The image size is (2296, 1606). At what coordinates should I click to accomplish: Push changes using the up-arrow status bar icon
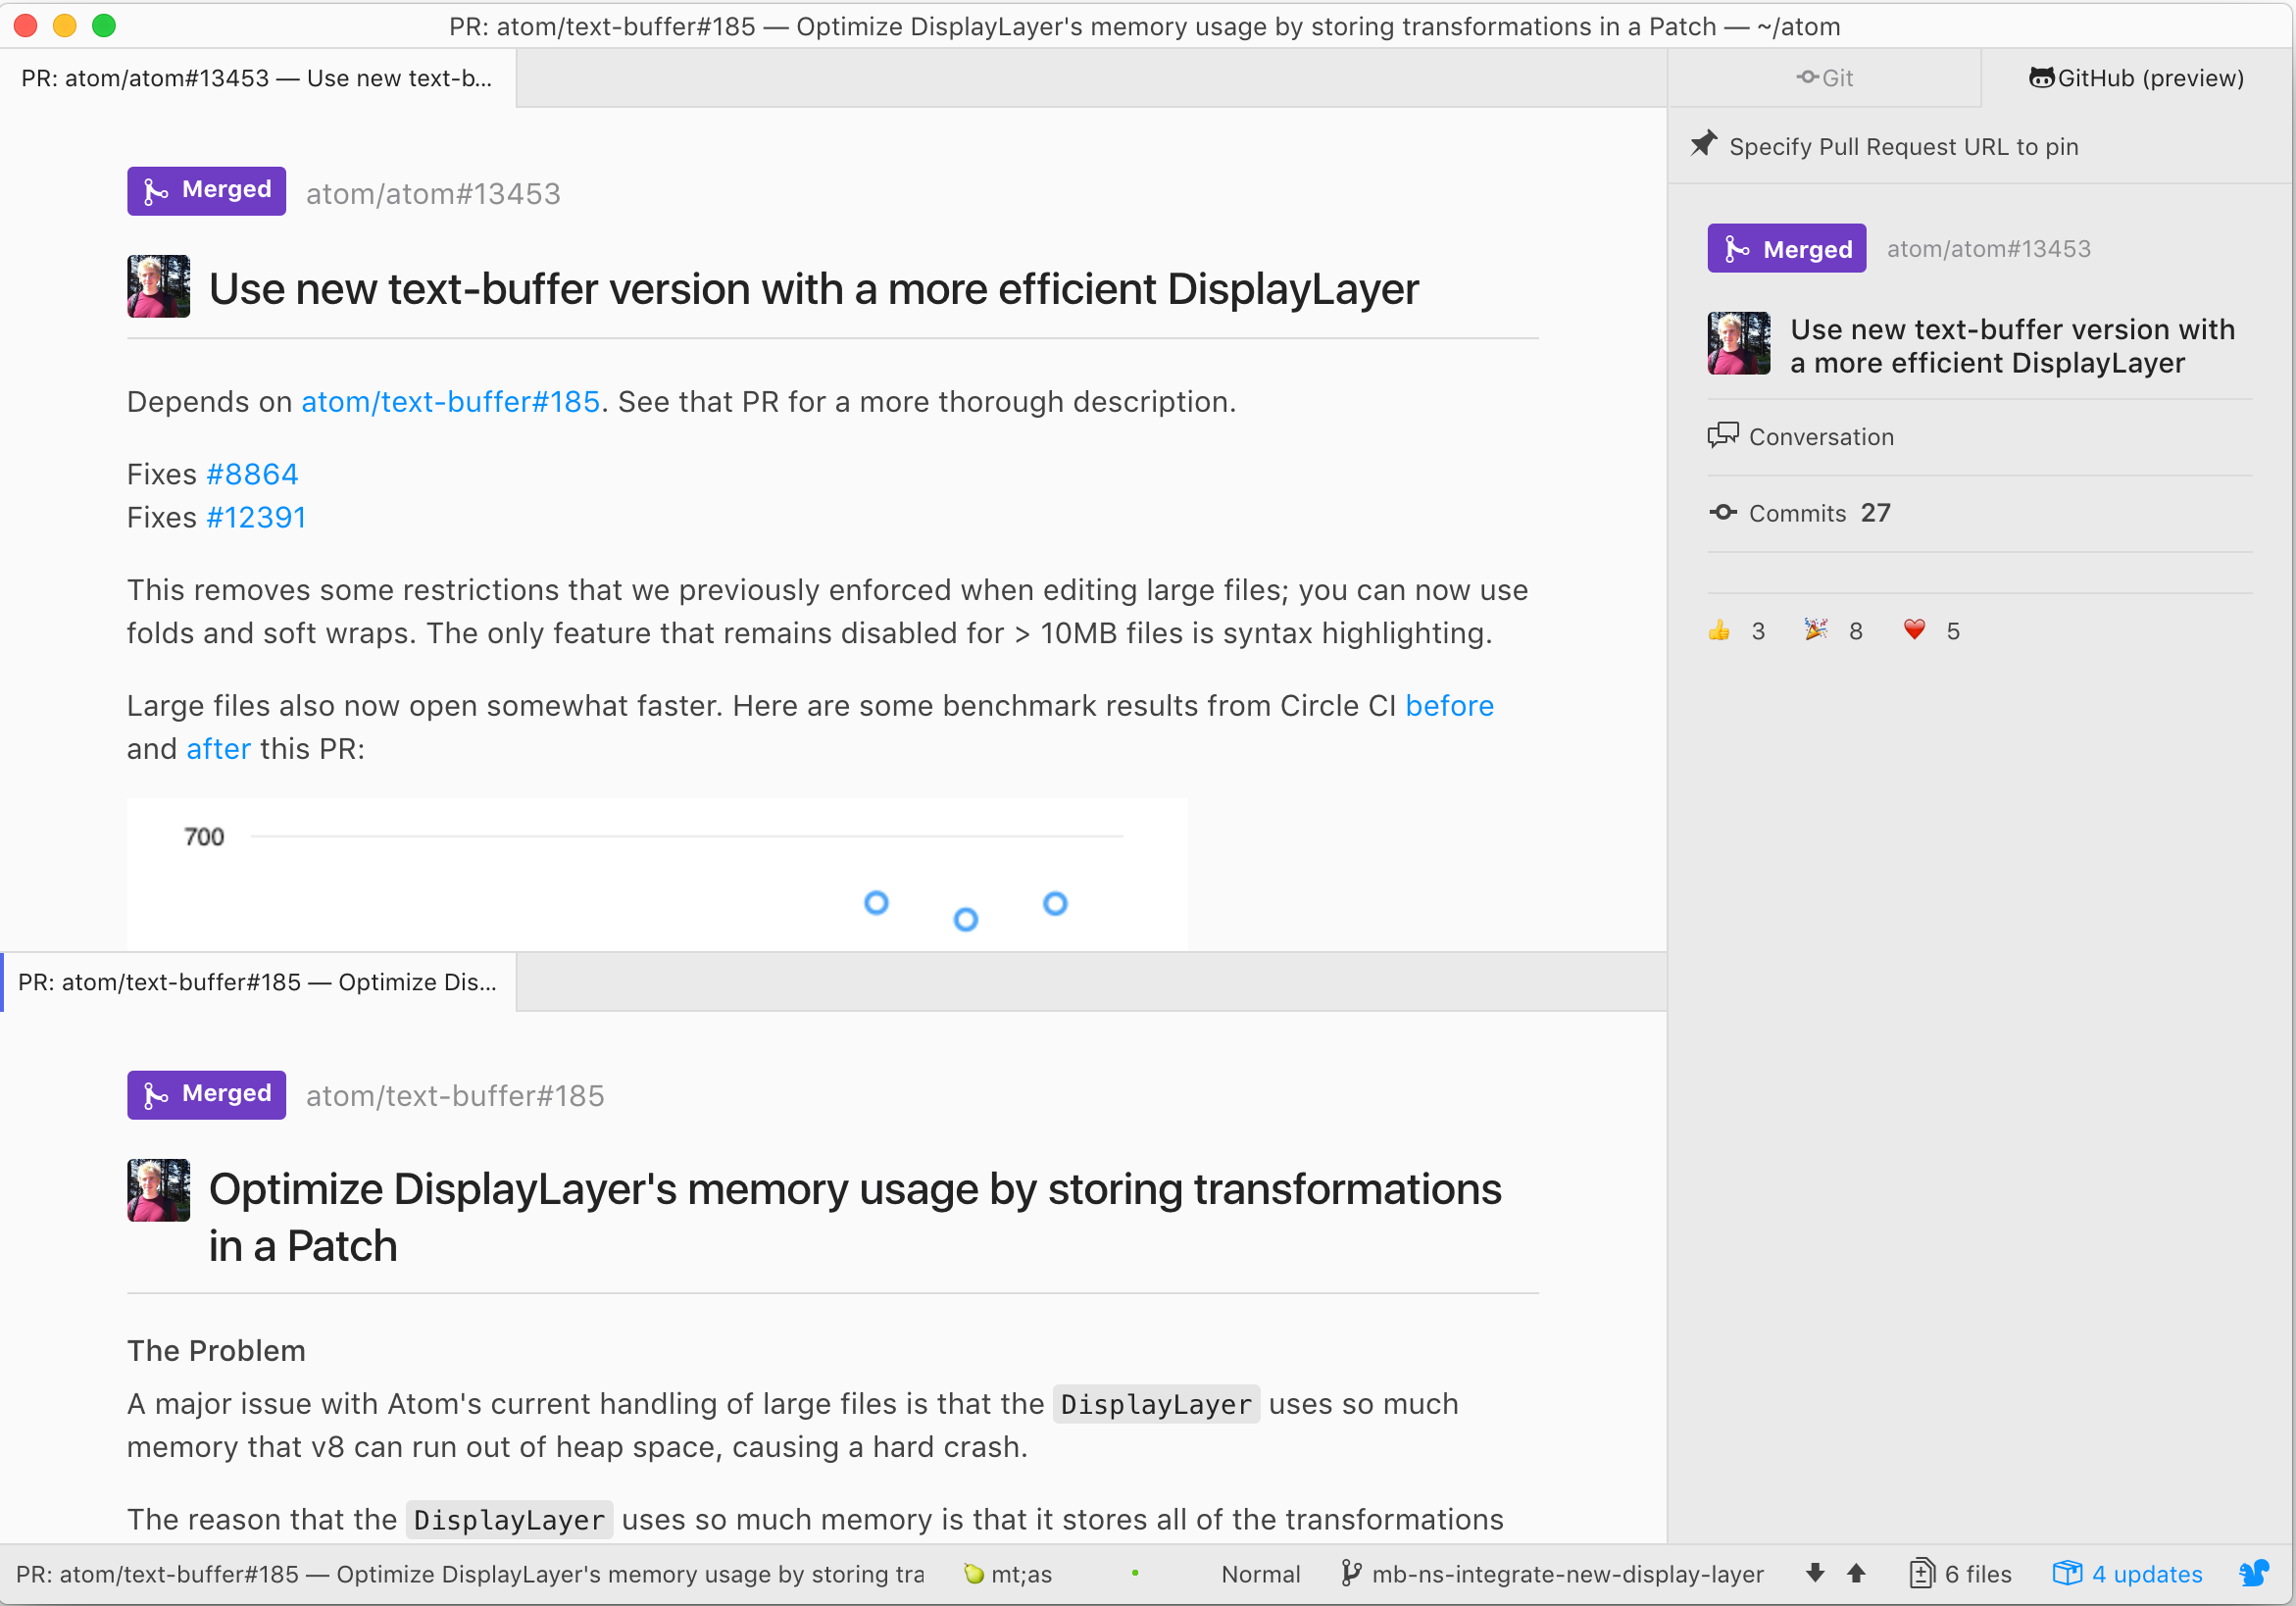[x=1857, y=1573]
